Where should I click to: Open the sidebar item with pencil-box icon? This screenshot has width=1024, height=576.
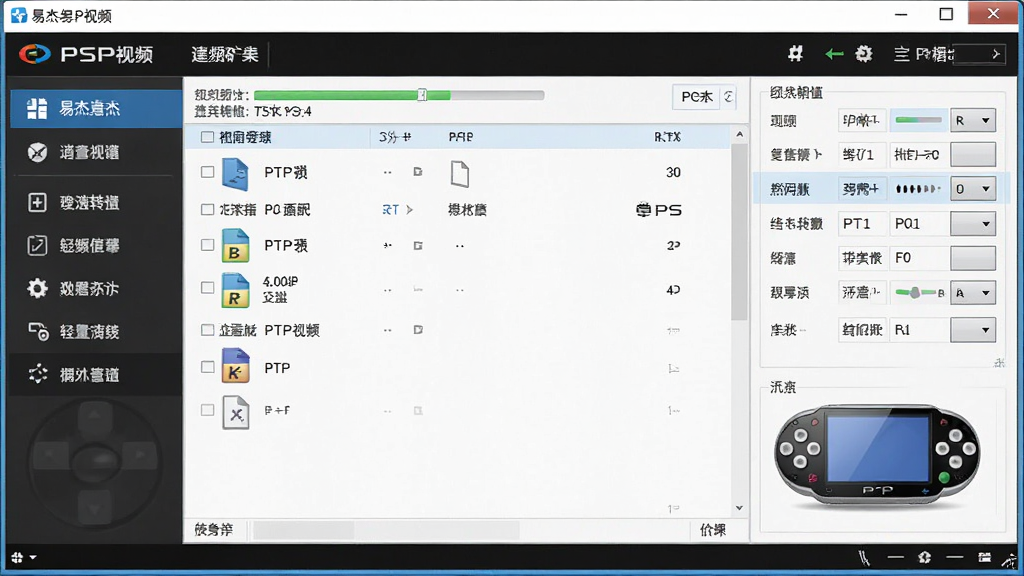coord(96,246)
